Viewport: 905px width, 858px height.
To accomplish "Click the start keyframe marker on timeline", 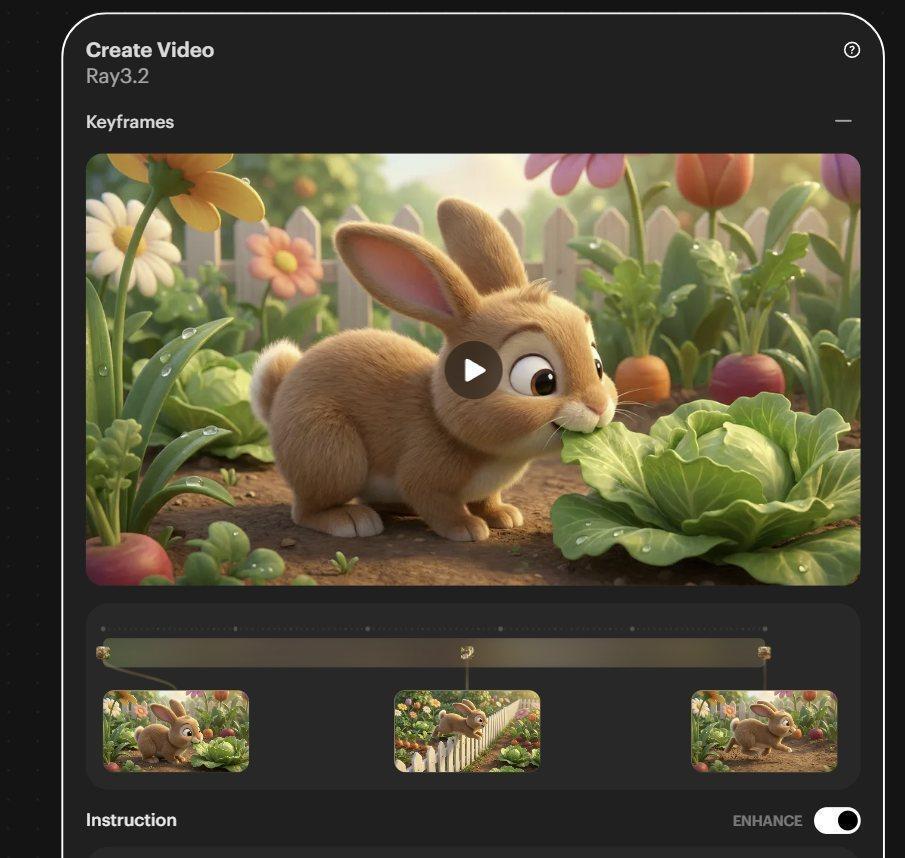I will click(103, 653).
